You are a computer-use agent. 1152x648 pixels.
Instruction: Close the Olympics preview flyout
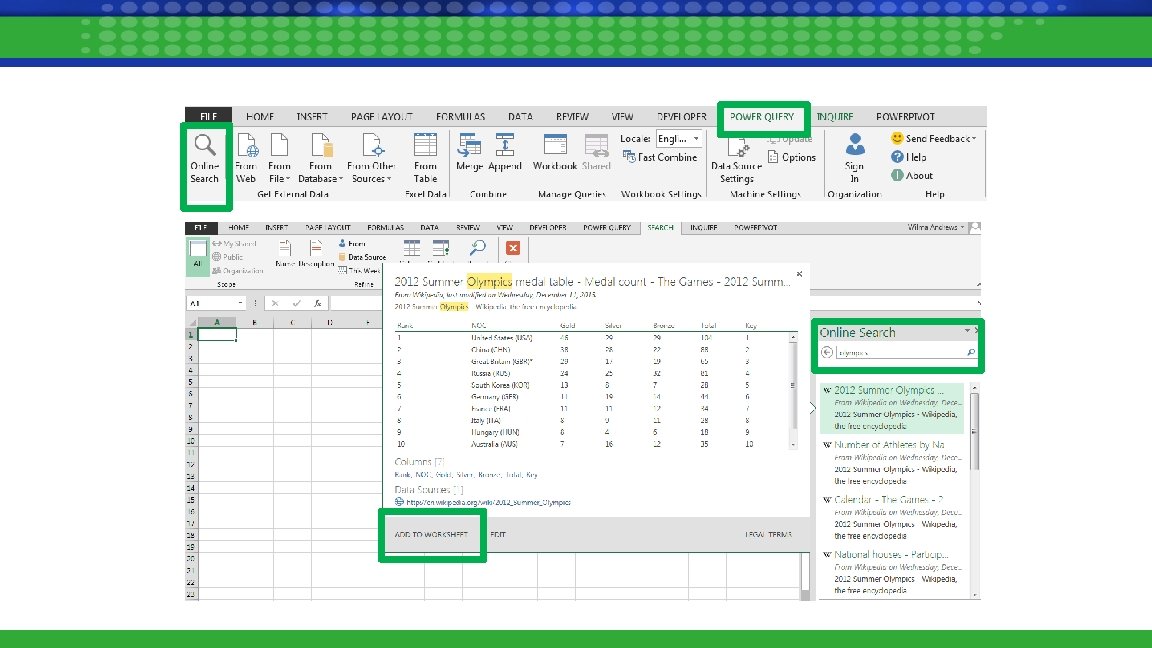[799, 274]
